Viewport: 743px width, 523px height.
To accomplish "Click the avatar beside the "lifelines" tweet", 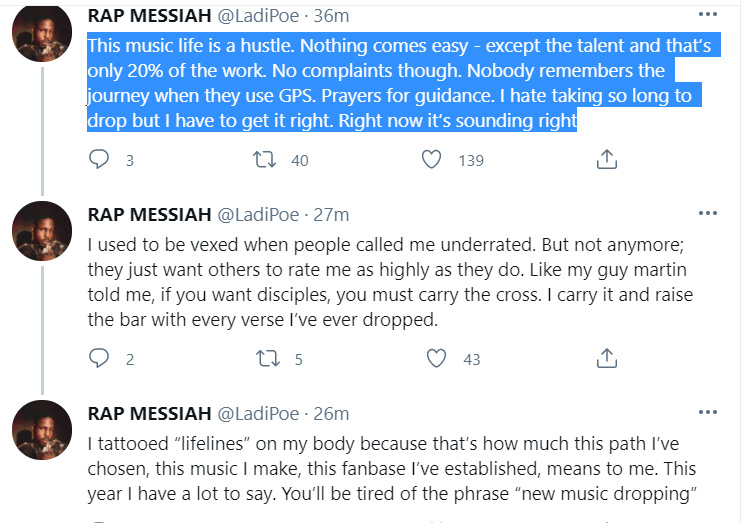I will pos(41,431).
